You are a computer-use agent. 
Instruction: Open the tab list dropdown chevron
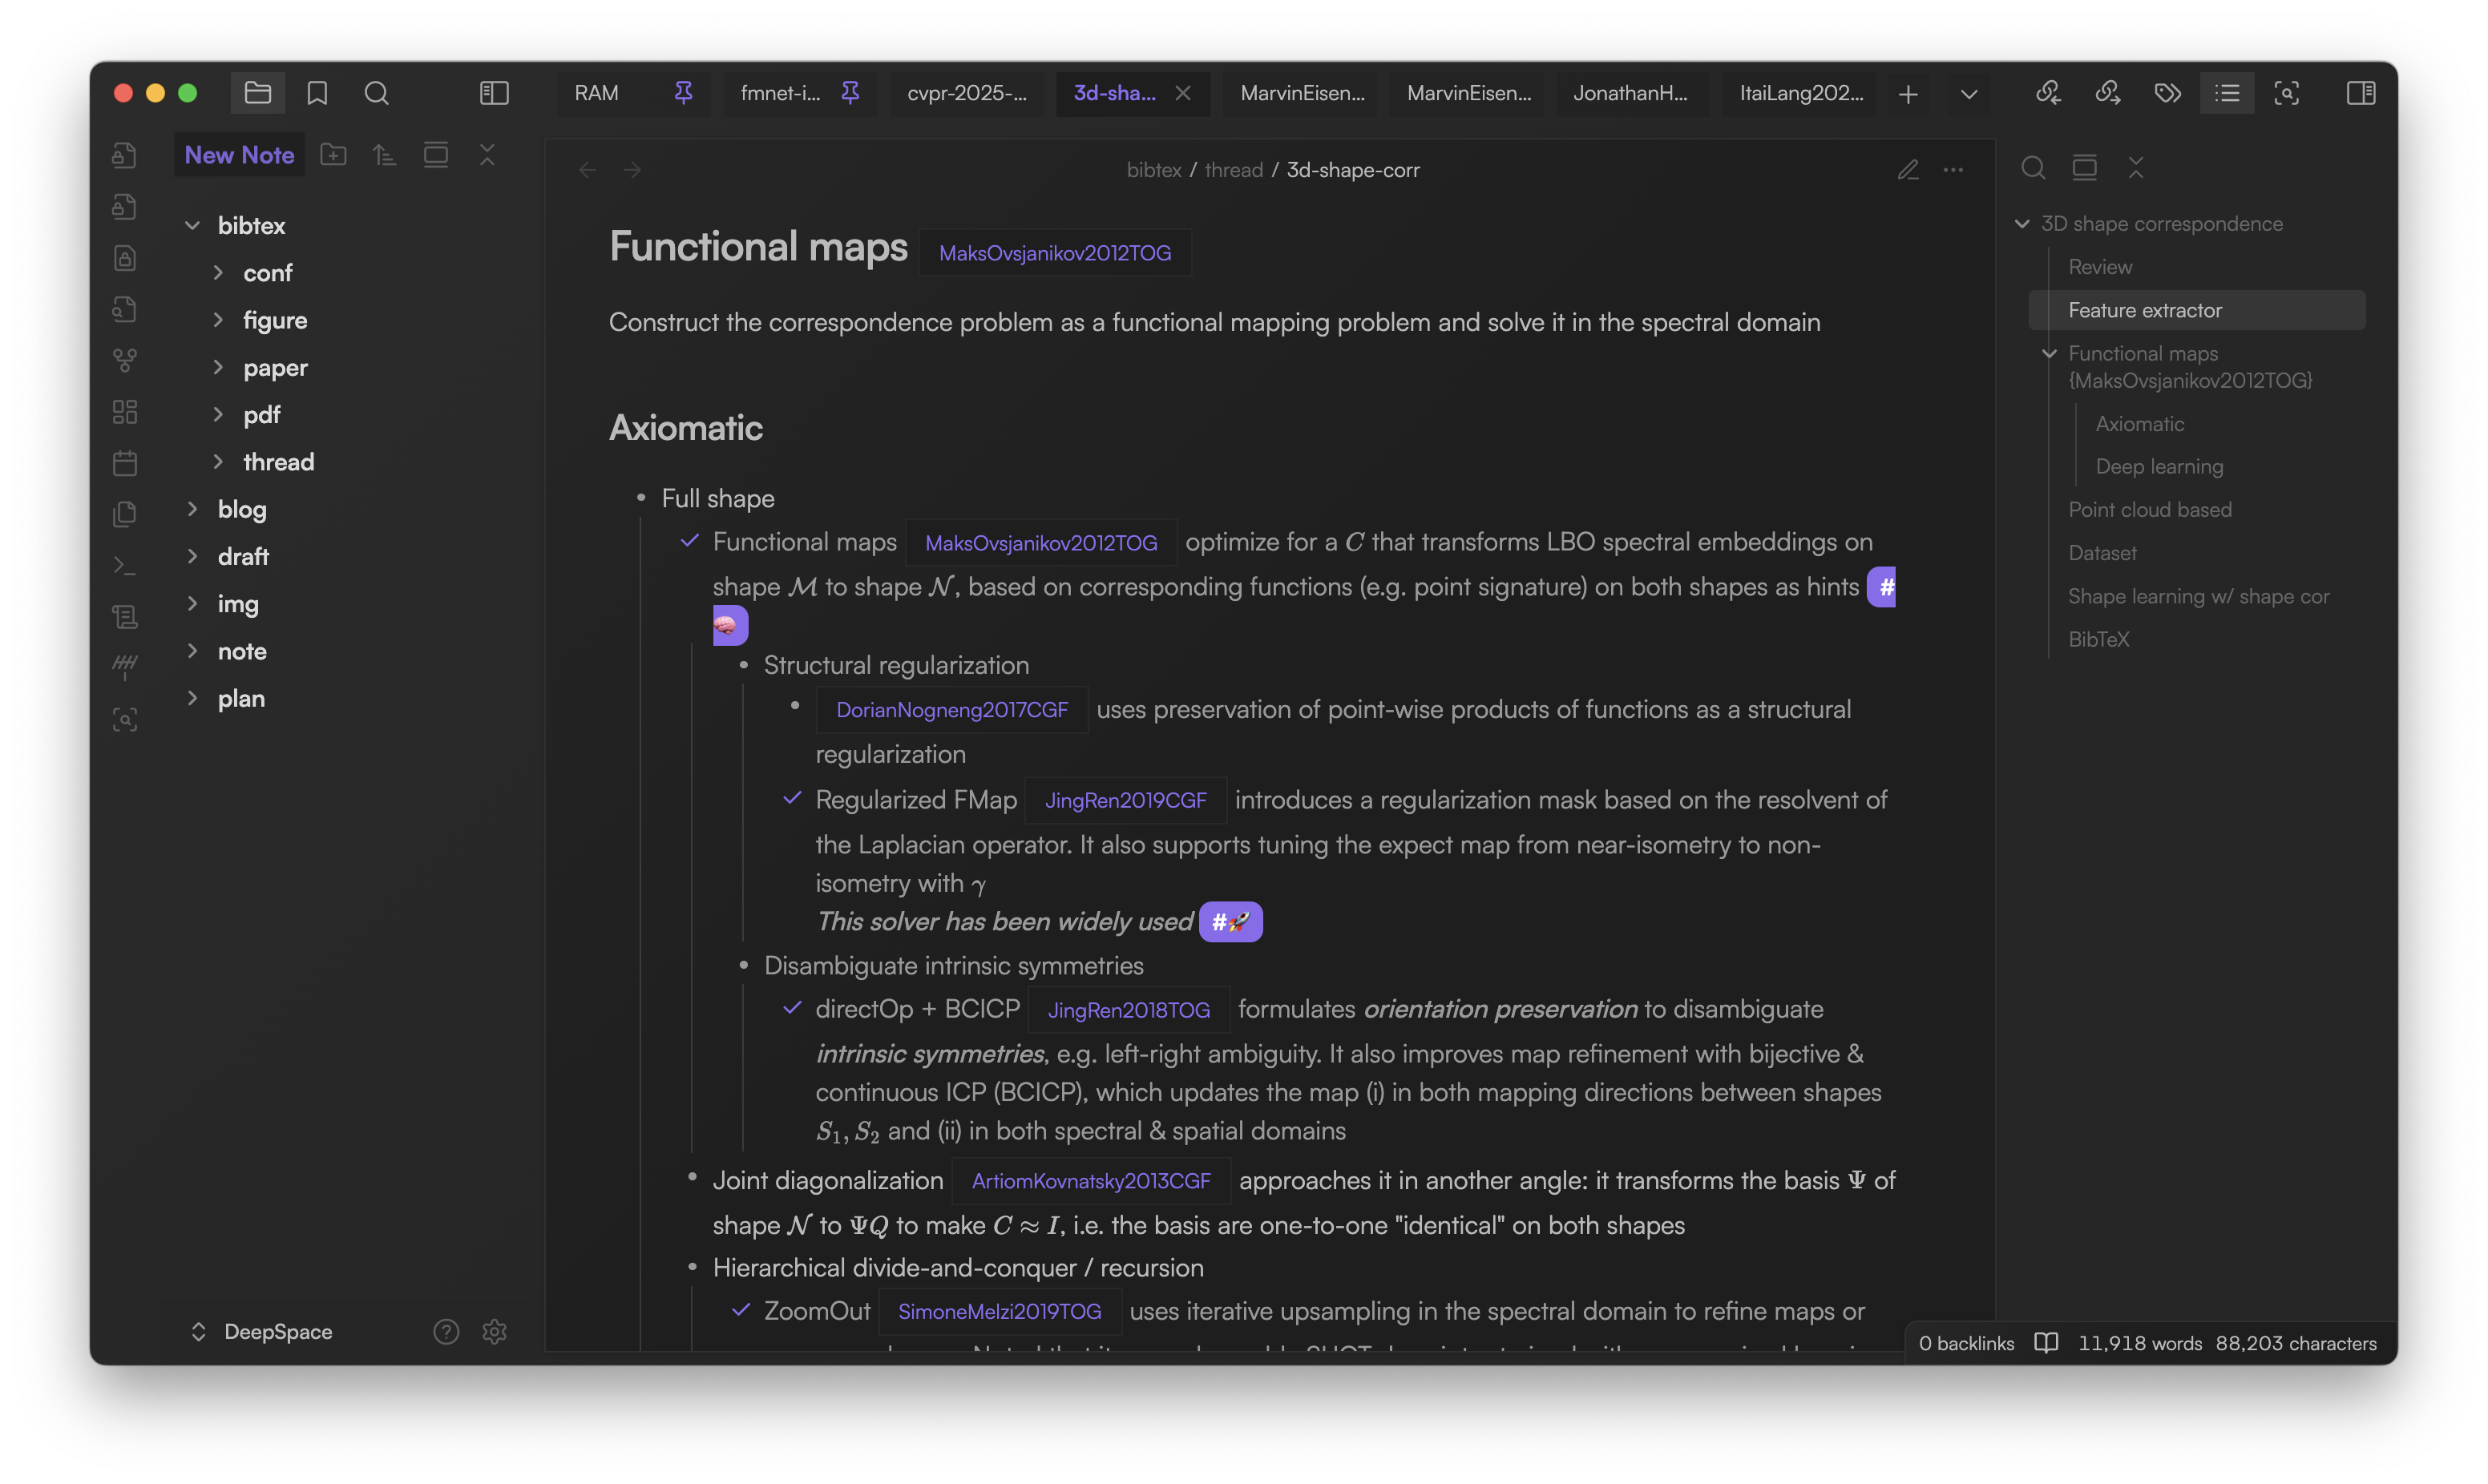click(1968, 93)
